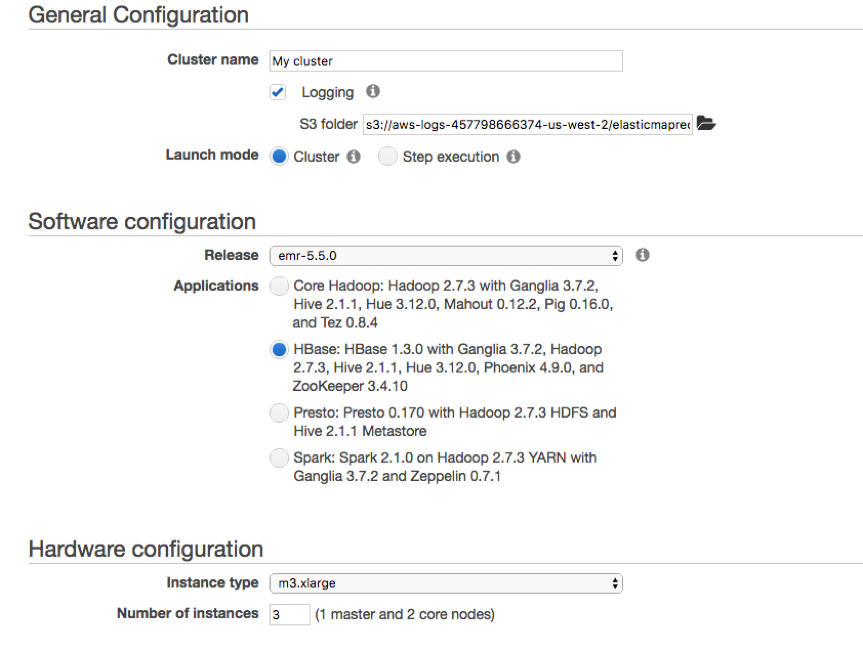Viewport: 863px width, 654px height.
Task: Select the Step execution radio button
Action: point(388,157)
